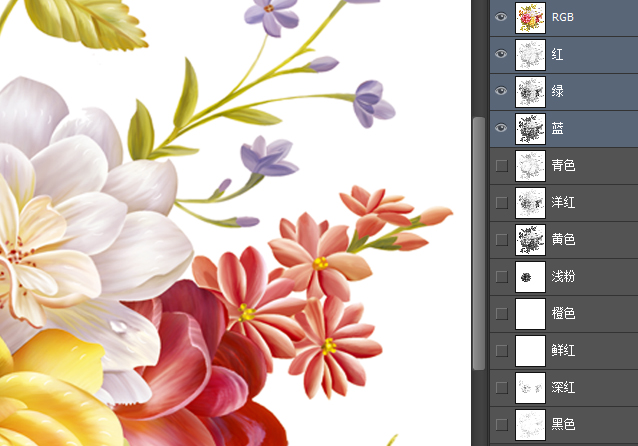Click the 浅粉 channel name
Screen dimensions: 638x446
click(x=563, y=276)
